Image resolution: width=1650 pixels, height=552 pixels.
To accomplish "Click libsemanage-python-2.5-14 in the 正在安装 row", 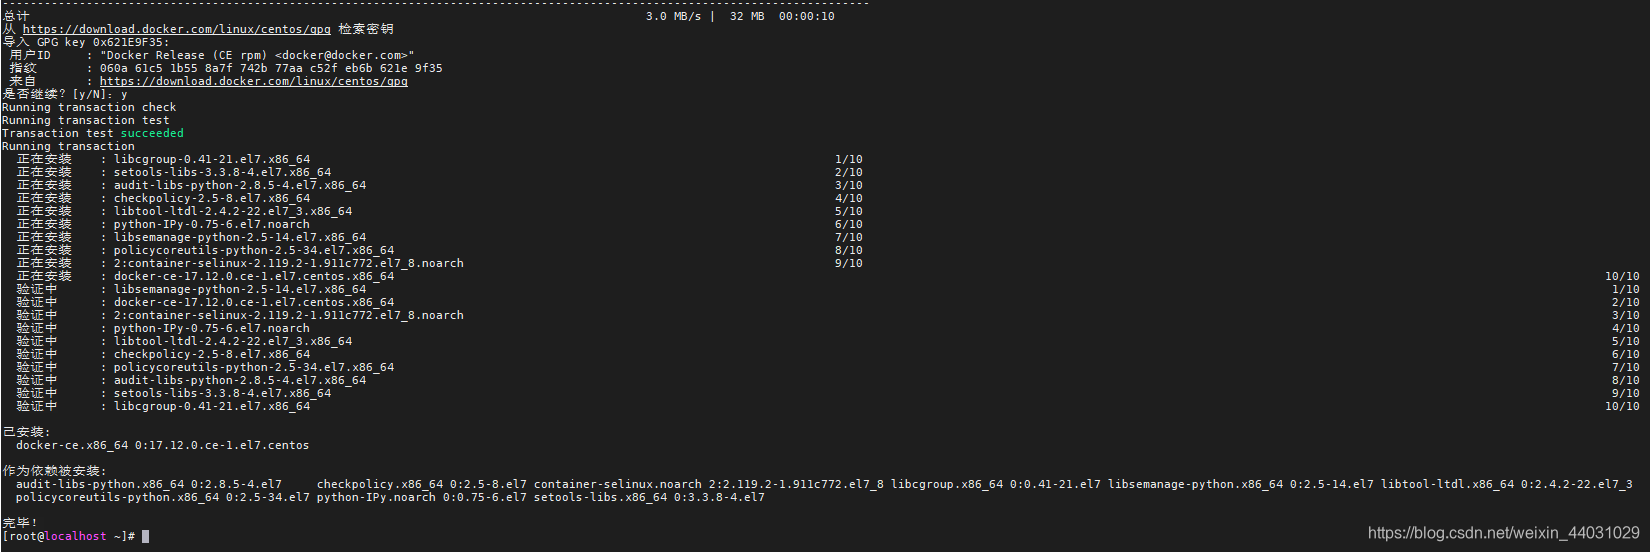I will (x=240, y=237).
